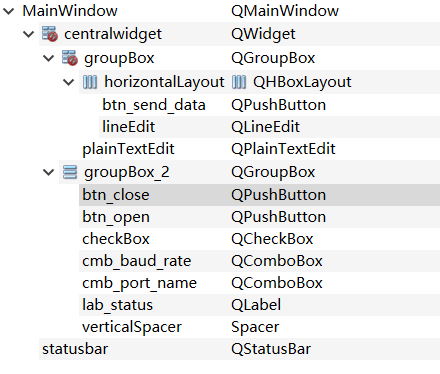The image size is (440, 374).
Task: Select the verticalSpacer object
Action: (132, 327)
